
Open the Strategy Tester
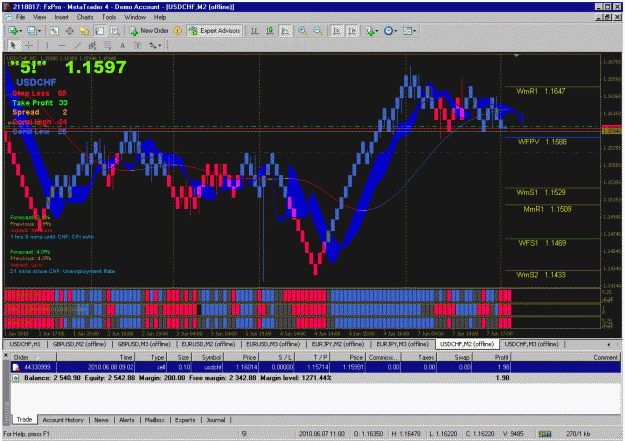coord(115,31)
